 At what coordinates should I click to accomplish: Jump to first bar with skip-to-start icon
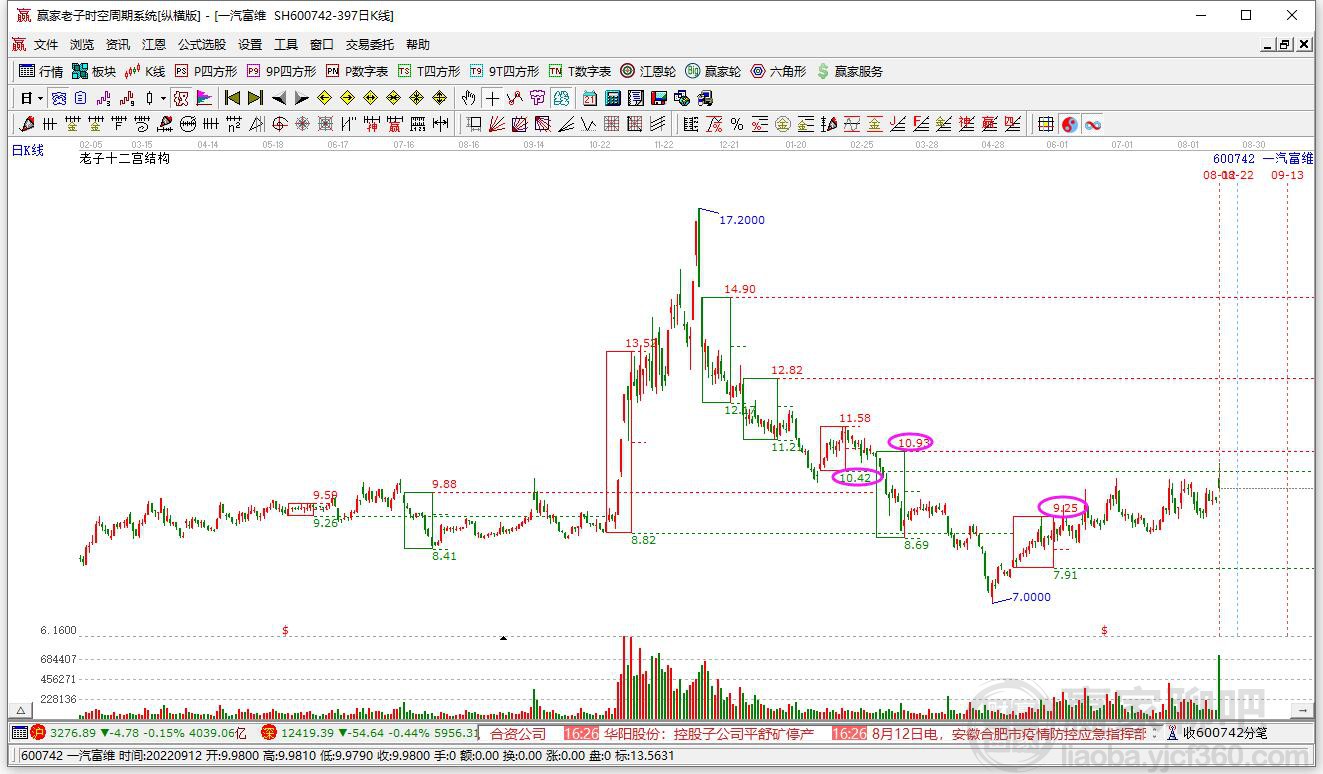tap(232, 98)
